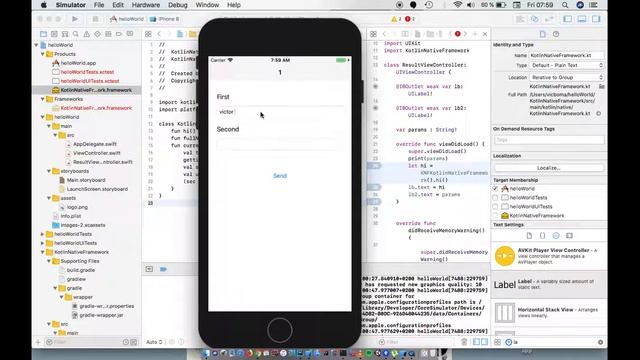This screenshot has width=640, height=360.
Task: Stop the running app in Xcode toolbar
Action: pos(95,19)
